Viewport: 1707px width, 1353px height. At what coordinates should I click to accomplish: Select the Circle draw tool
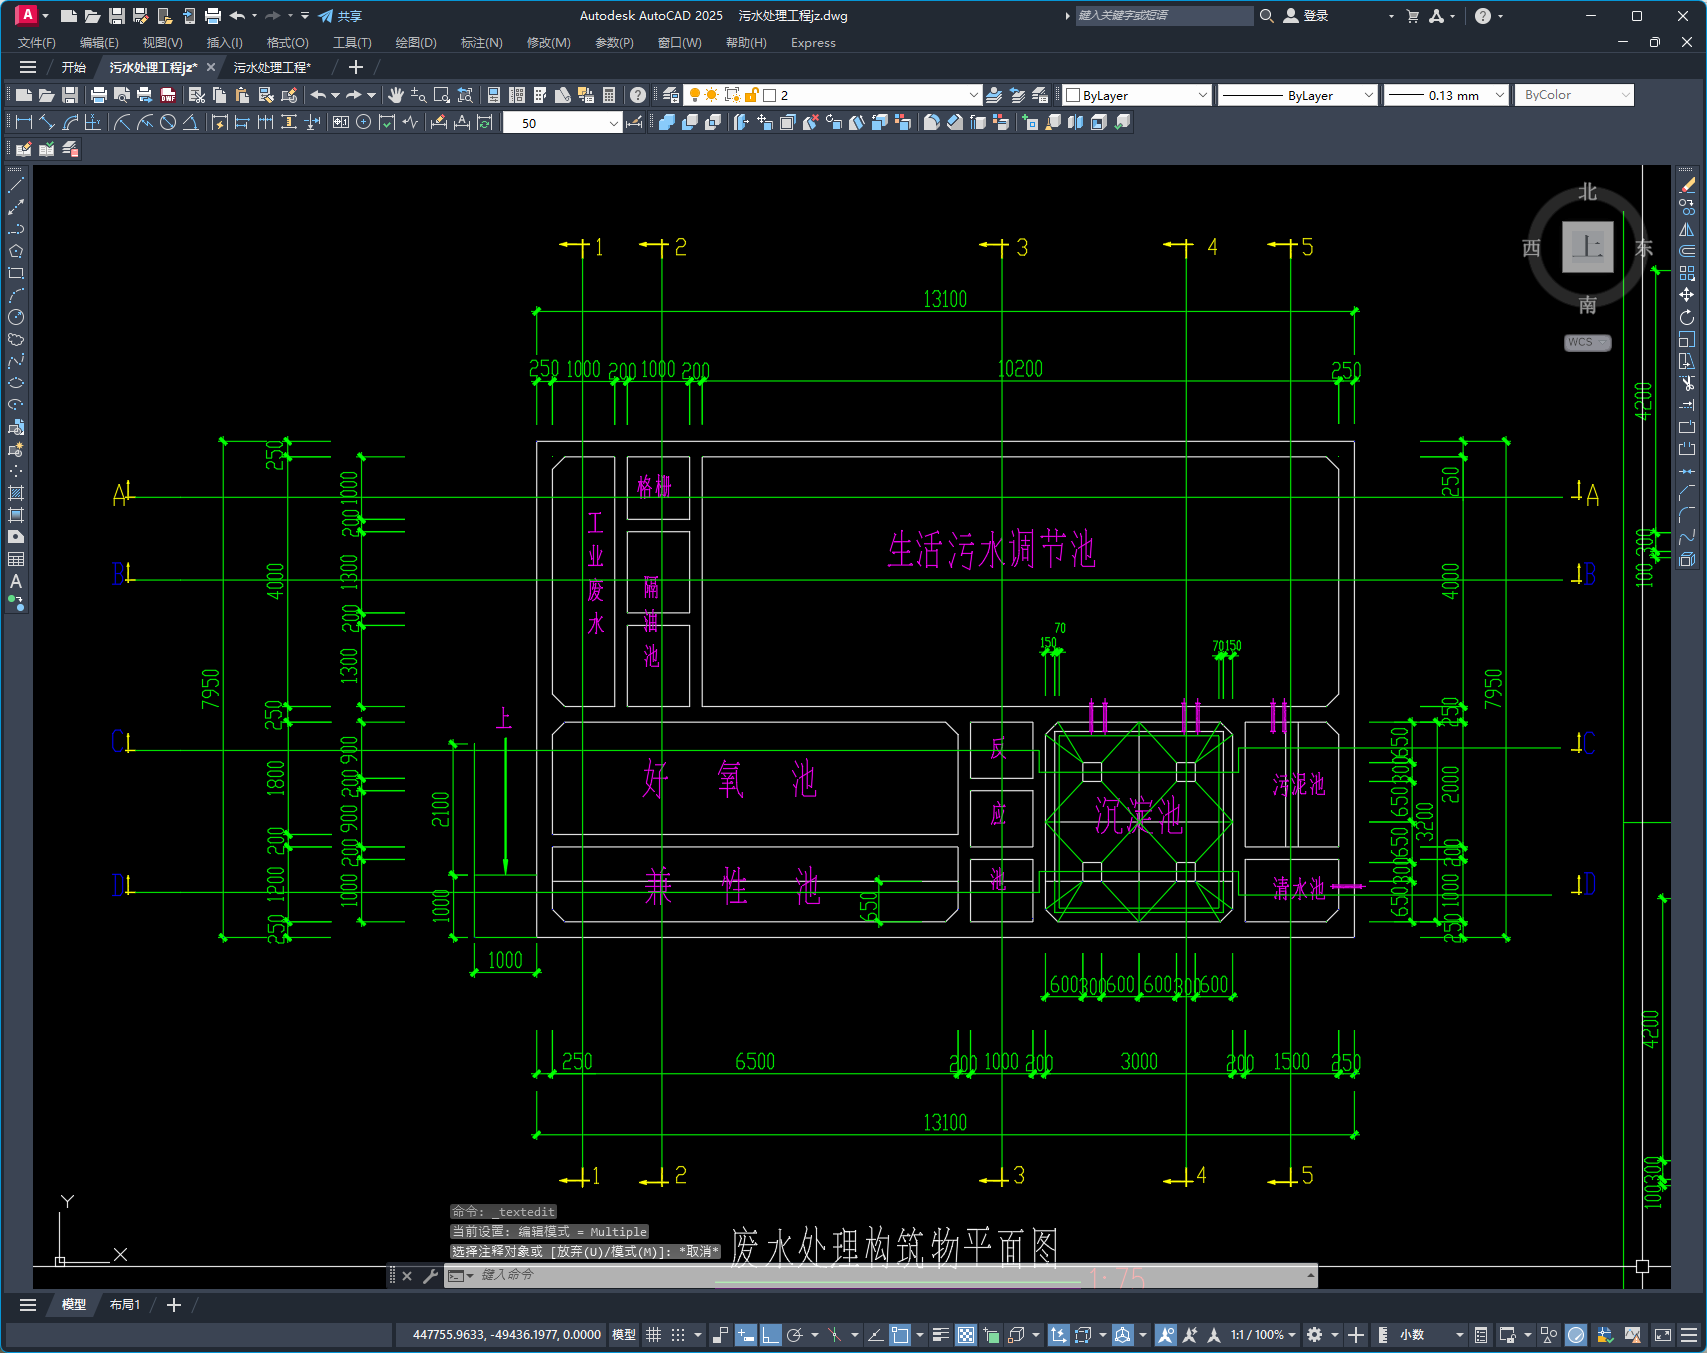[16, 317]
